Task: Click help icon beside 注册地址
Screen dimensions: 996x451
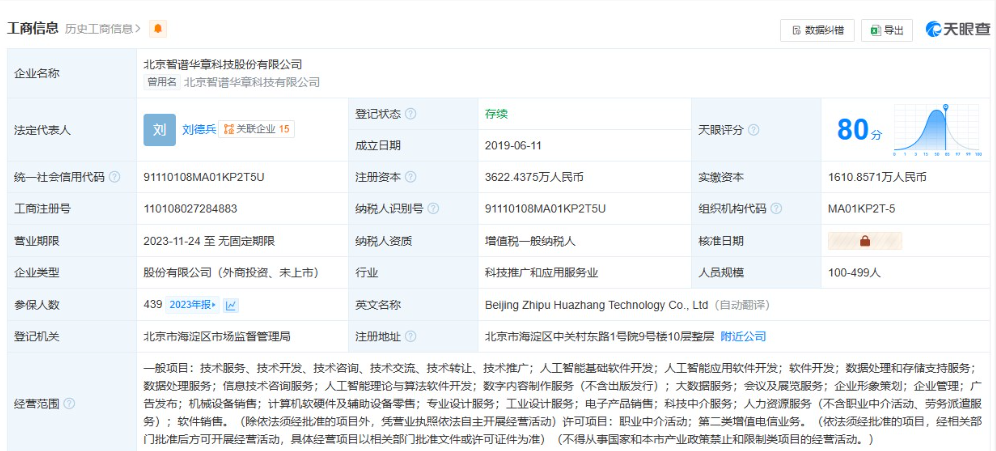Action: coord(410,336)
